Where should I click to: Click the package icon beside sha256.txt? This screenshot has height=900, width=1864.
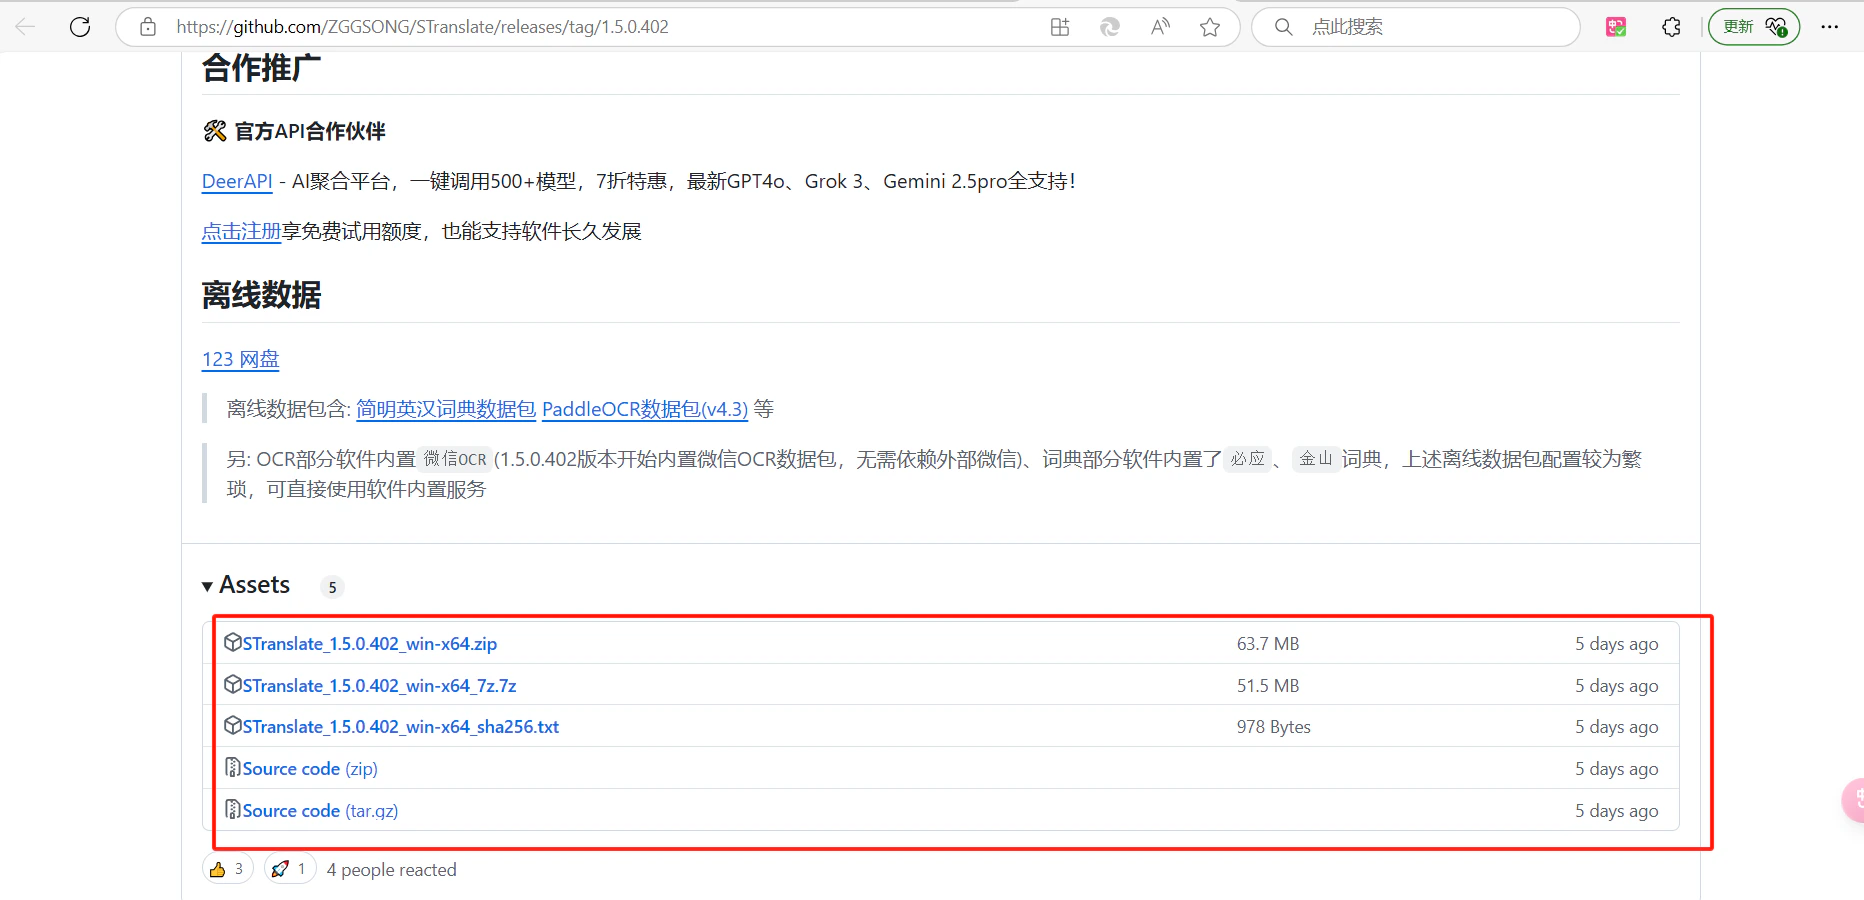[233, 725]
